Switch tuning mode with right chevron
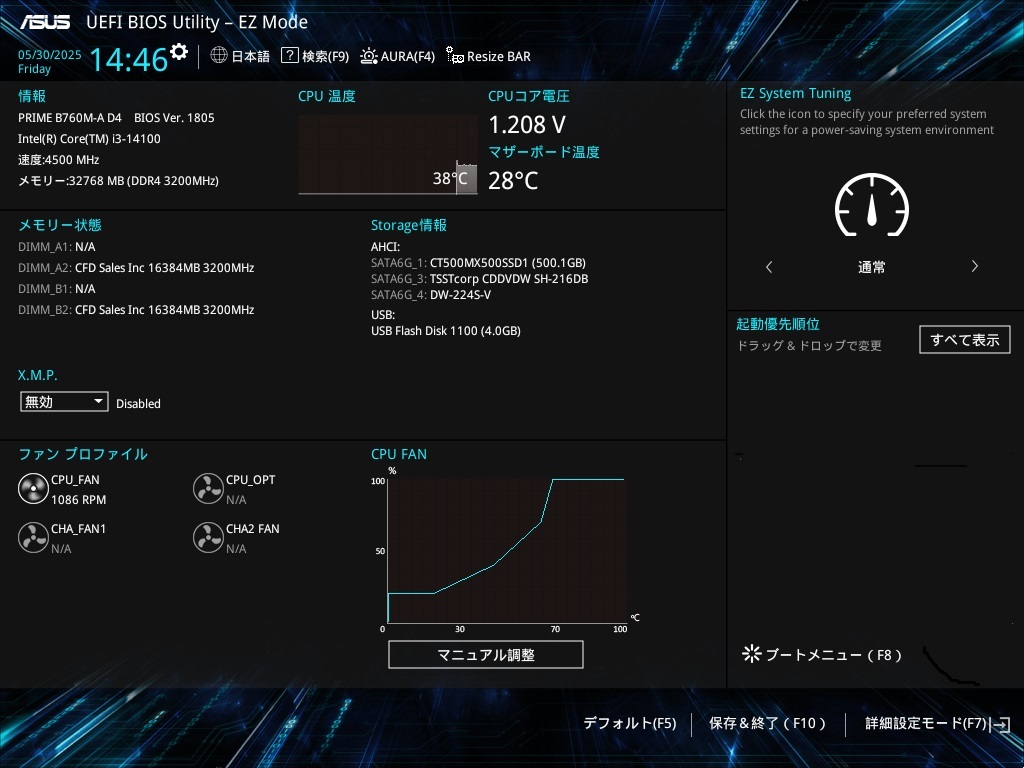 pyautogui.click(x=974, y=266)
